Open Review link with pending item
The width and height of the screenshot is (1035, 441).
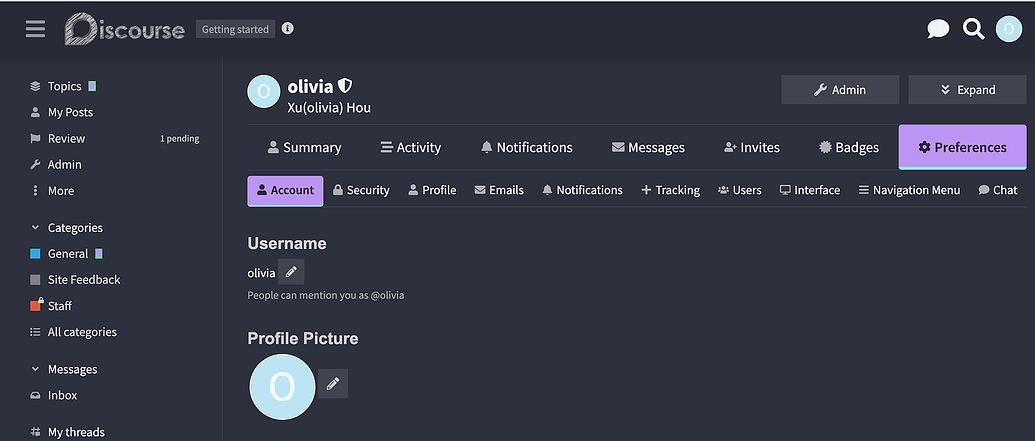tap(67, 138)
